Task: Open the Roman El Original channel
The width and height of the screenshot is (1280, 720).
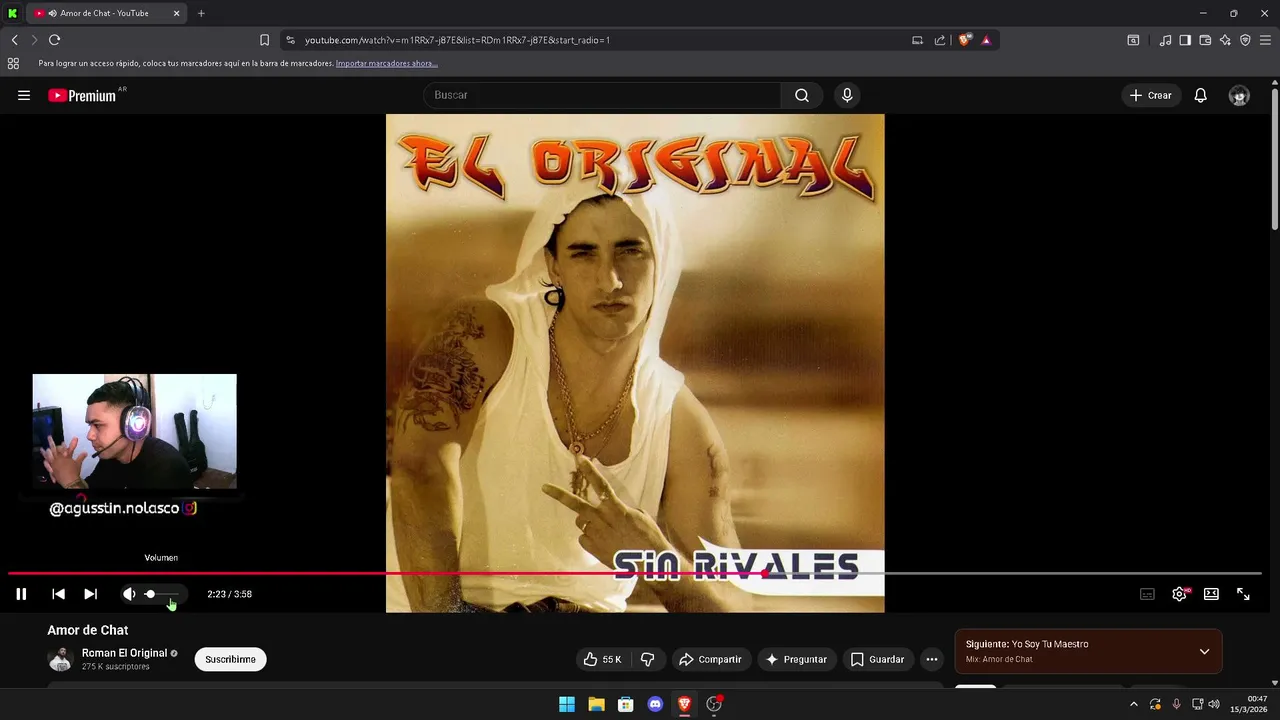Action: 124,653
